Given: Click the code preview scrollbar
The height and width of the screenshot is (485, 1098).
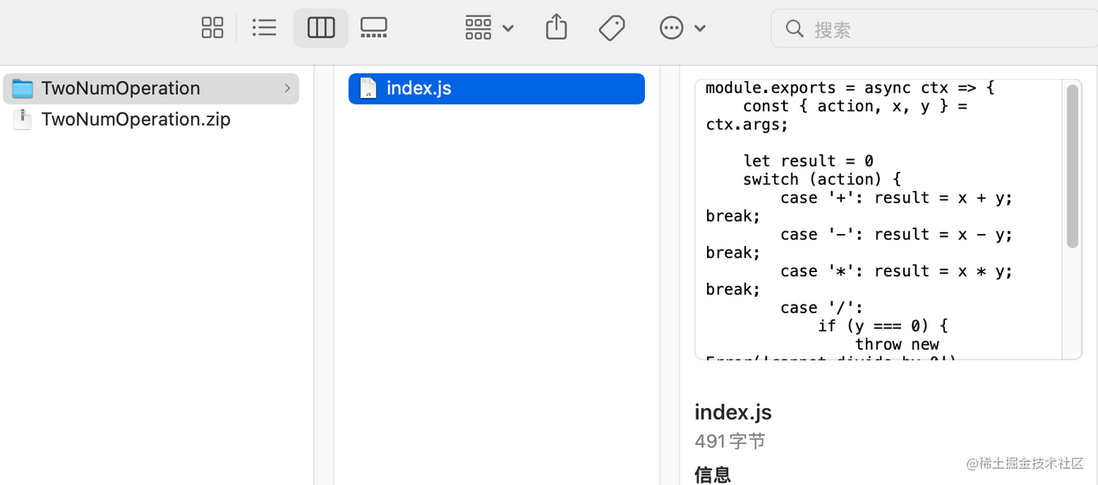Looking at the screenshot, I should (1072, 166).
